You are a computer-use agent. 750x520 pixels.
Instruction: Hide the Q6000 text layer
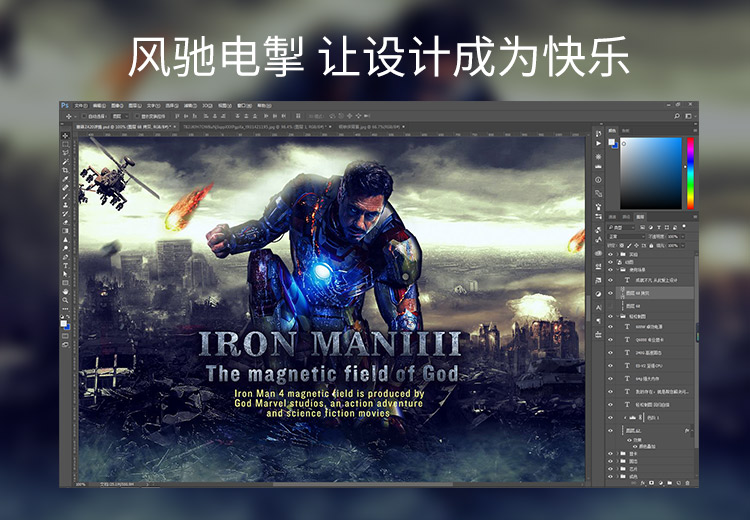click(x=610, y=340)
